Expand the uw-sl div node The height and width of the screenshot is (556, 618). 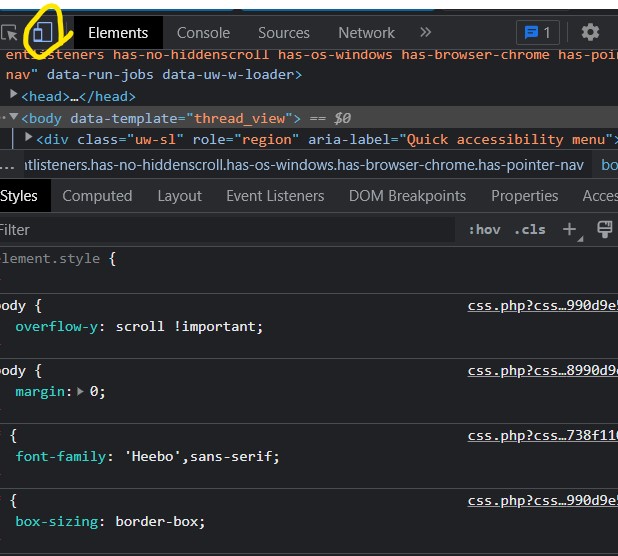[x=29, y=138]
